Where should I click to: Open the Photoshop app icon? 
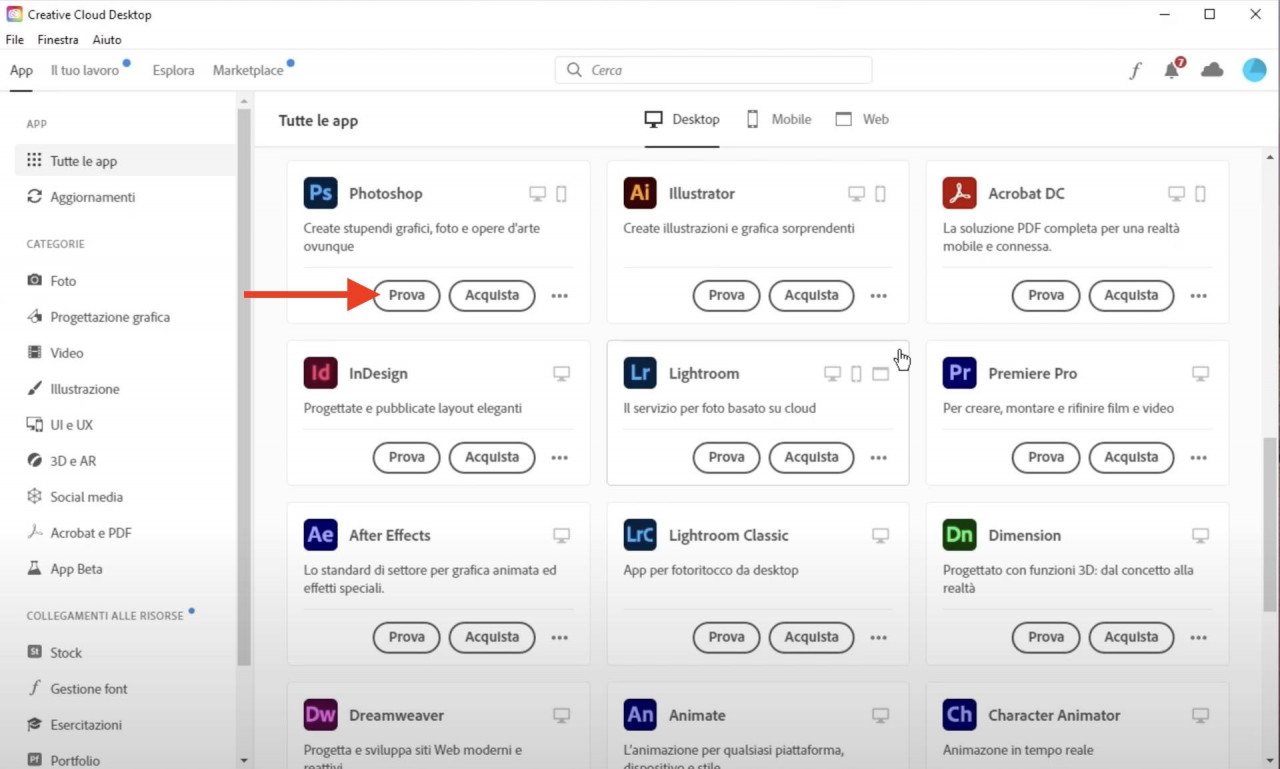click(320, 193)
